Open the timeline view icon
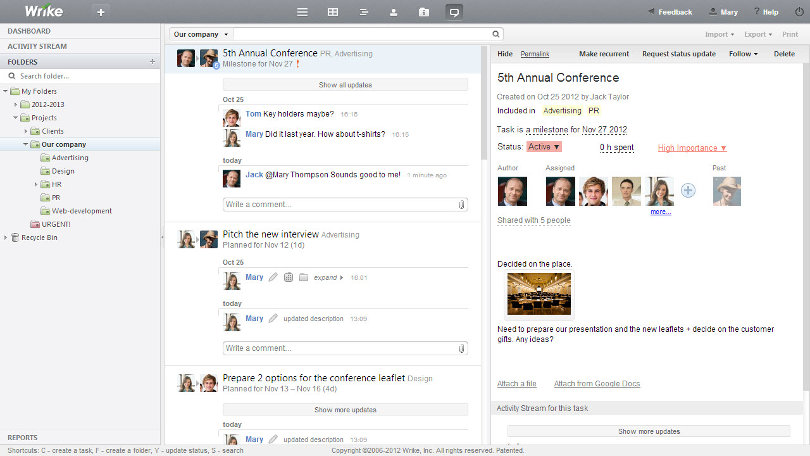810x456 pixels. 363,12
